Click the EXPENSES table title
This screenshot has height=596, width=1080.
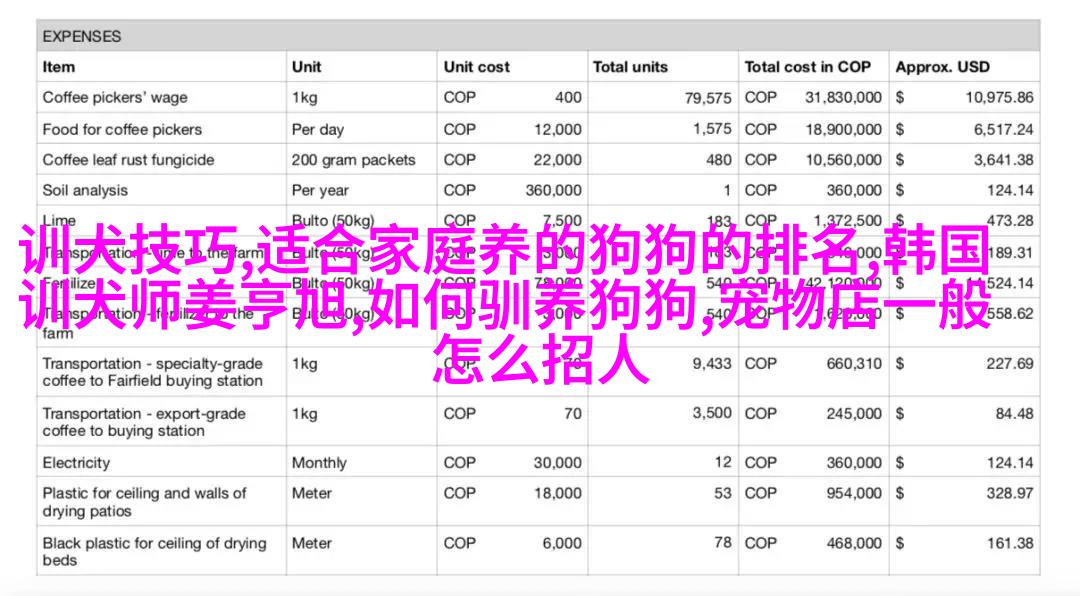point(81,37)
